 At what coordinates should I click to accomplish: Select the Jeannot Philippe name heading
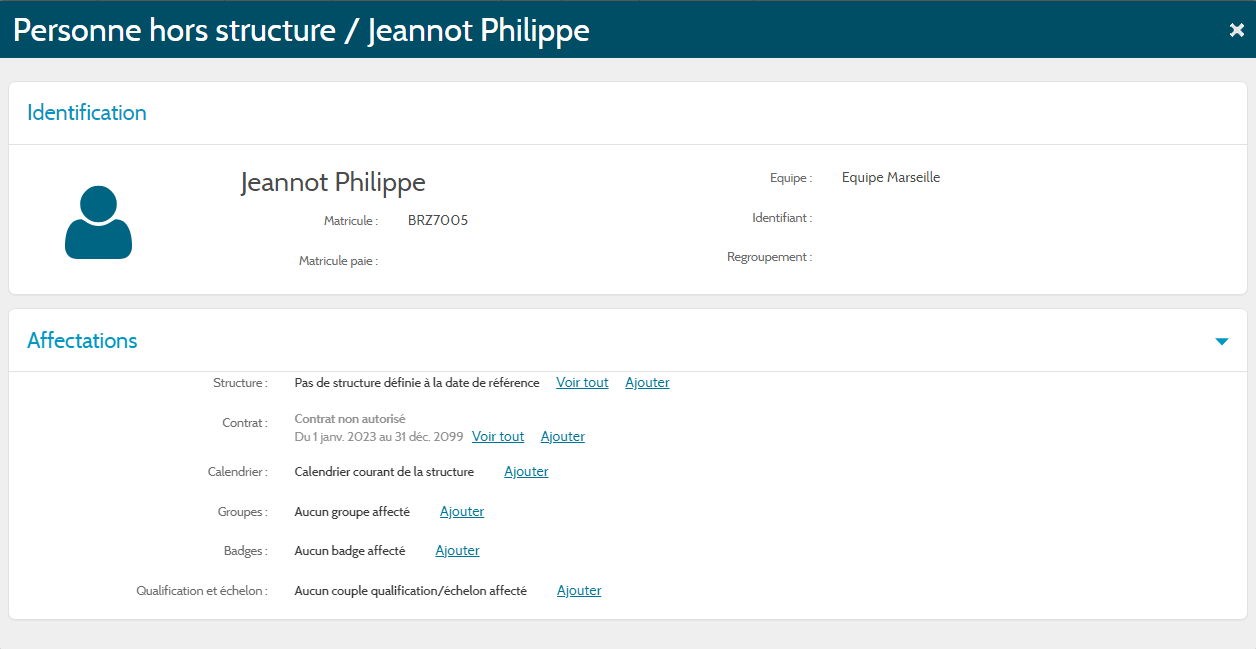333,182
